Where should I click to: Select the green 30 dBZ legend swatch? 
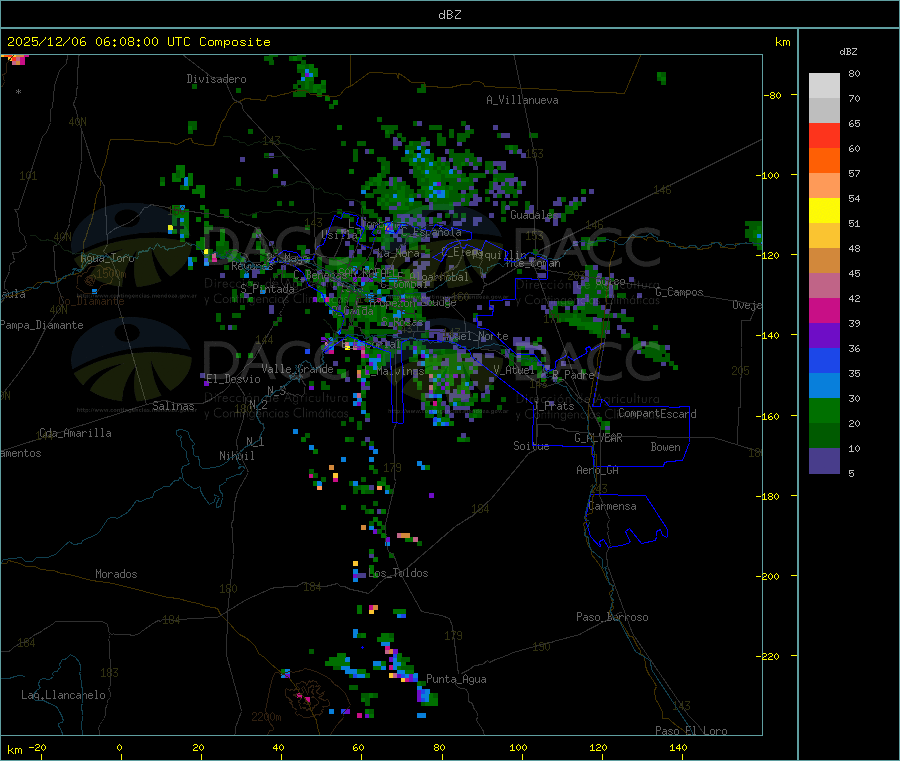coord(824,410)
